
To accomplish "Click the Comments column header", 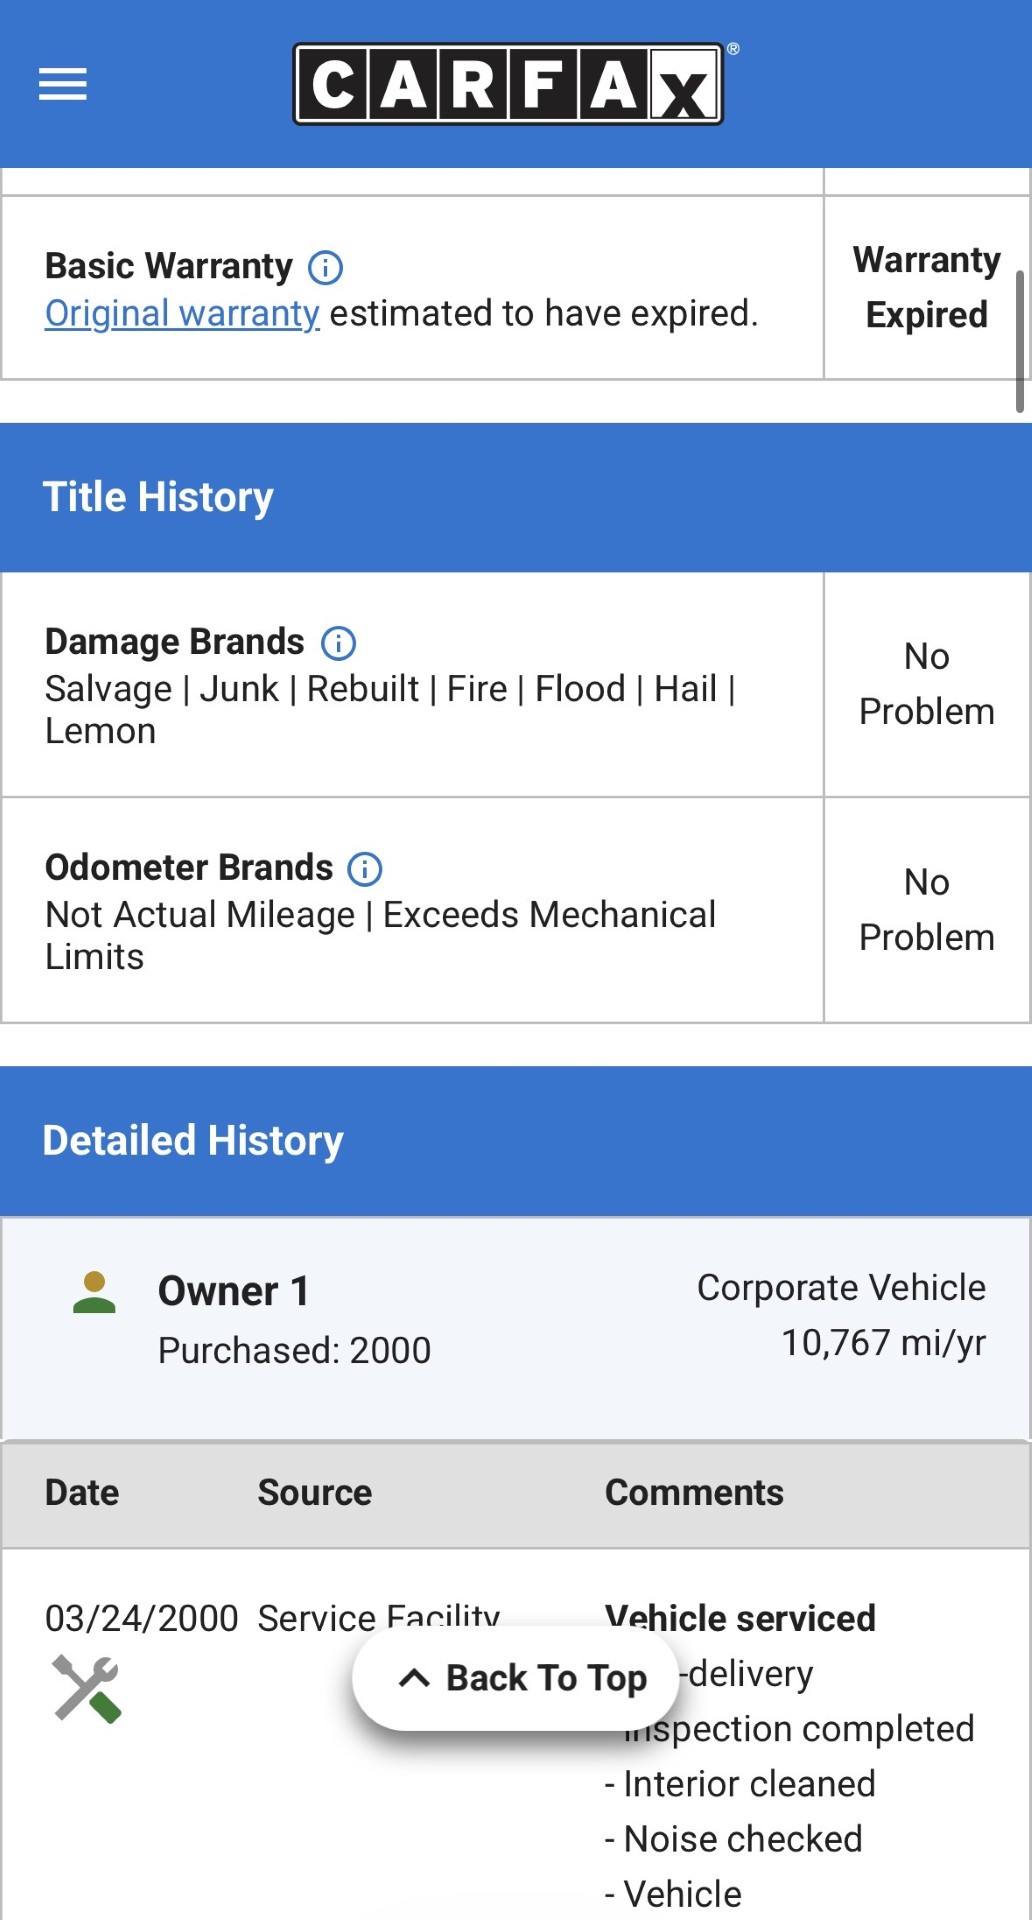I will coord(694,1493).
